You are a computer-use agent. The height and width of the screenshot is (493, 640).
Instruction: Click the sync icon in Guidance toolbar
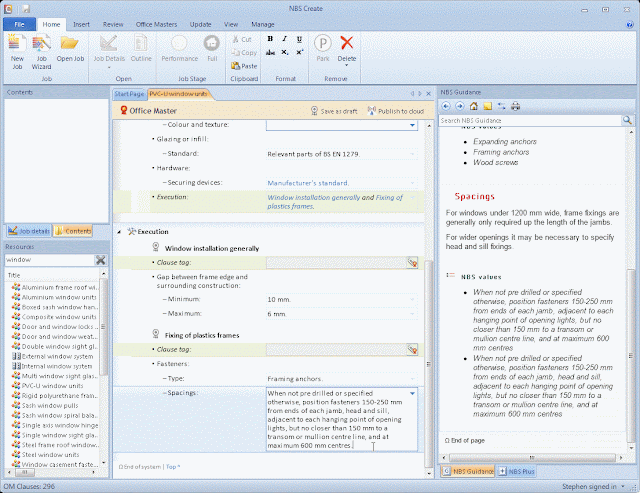tap(501, 106)
